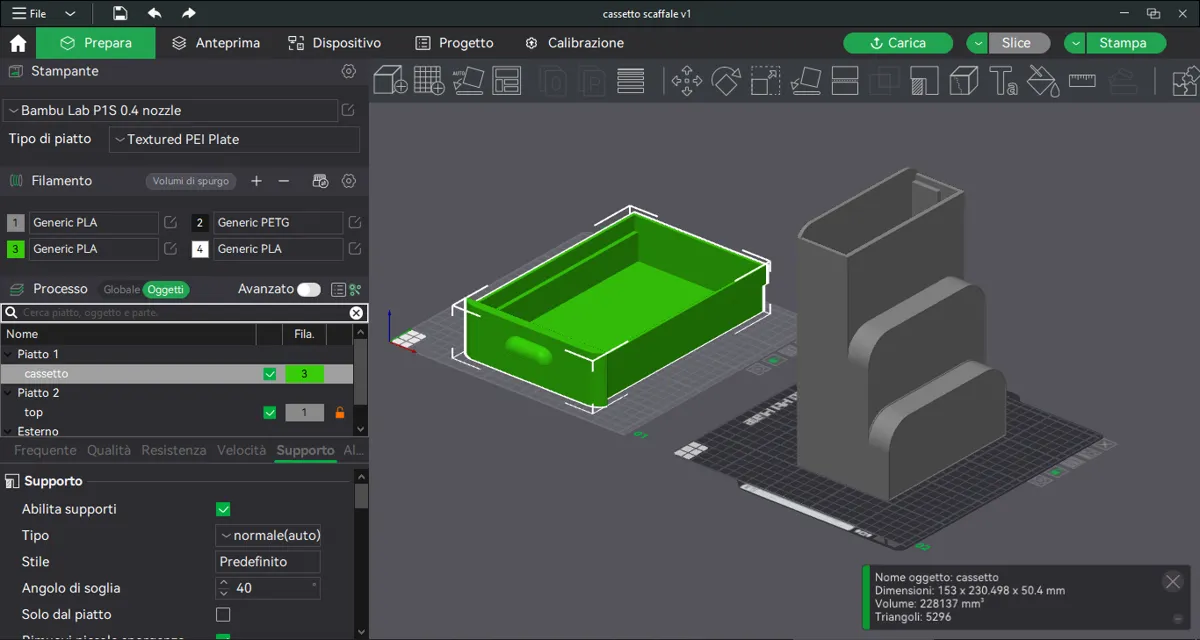Switch to the Anteprima tab
Screen dimensions: 1200x640
(x=216, y=43)
